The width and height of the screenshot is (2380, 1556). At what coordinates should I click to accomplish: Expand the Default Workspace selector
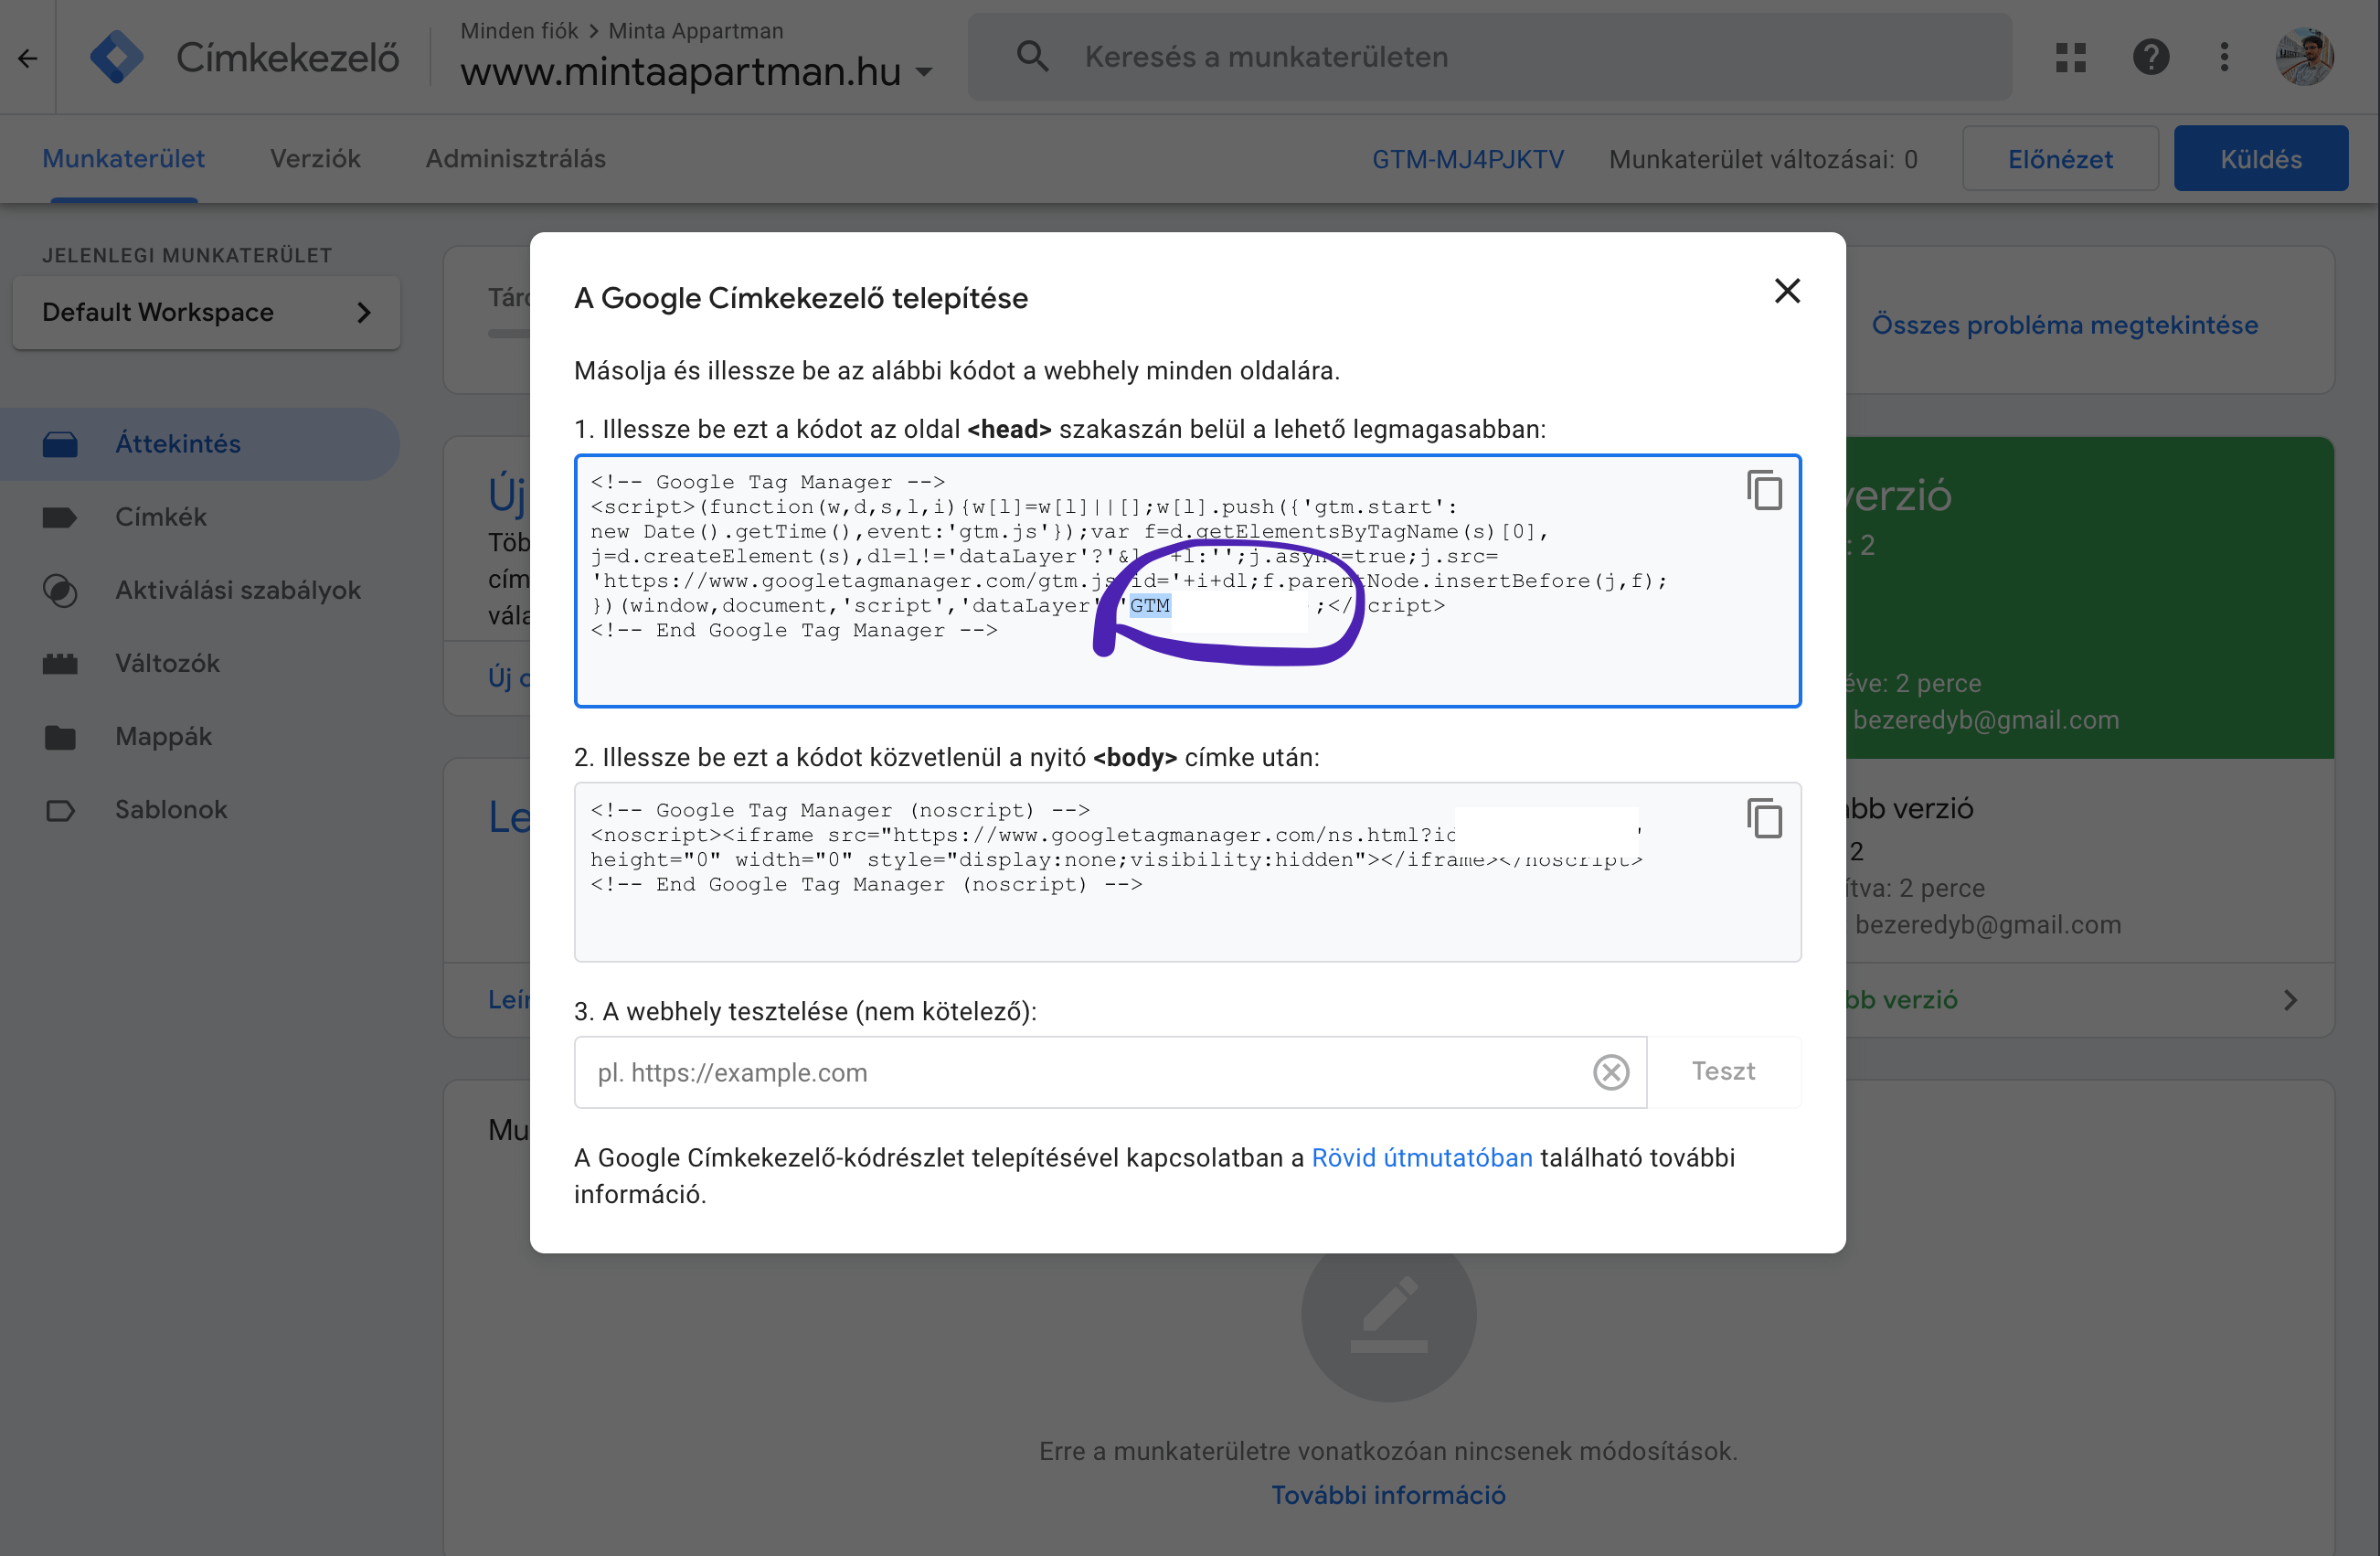(x=206, y=313)
